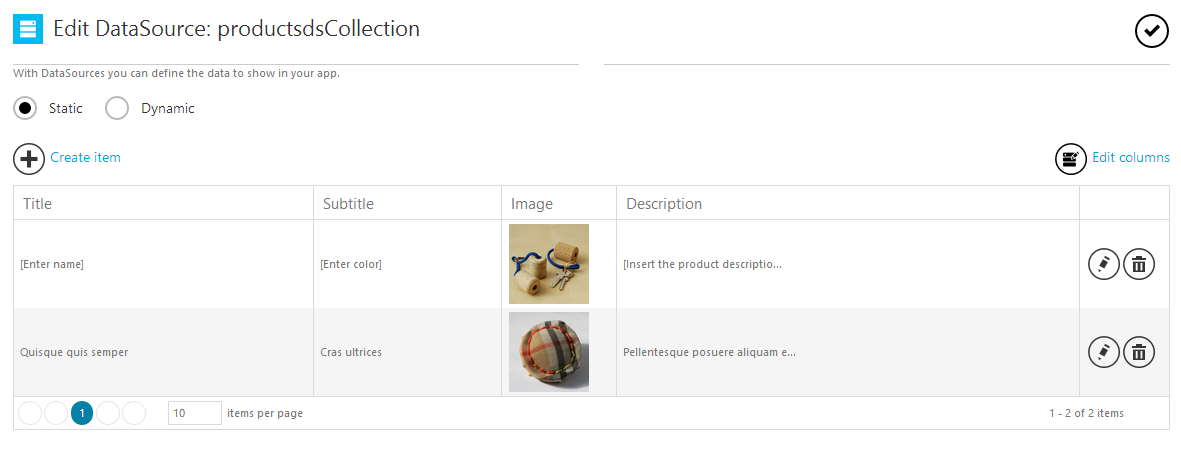Open the plaid ball thumbnail image

(549, 352)
